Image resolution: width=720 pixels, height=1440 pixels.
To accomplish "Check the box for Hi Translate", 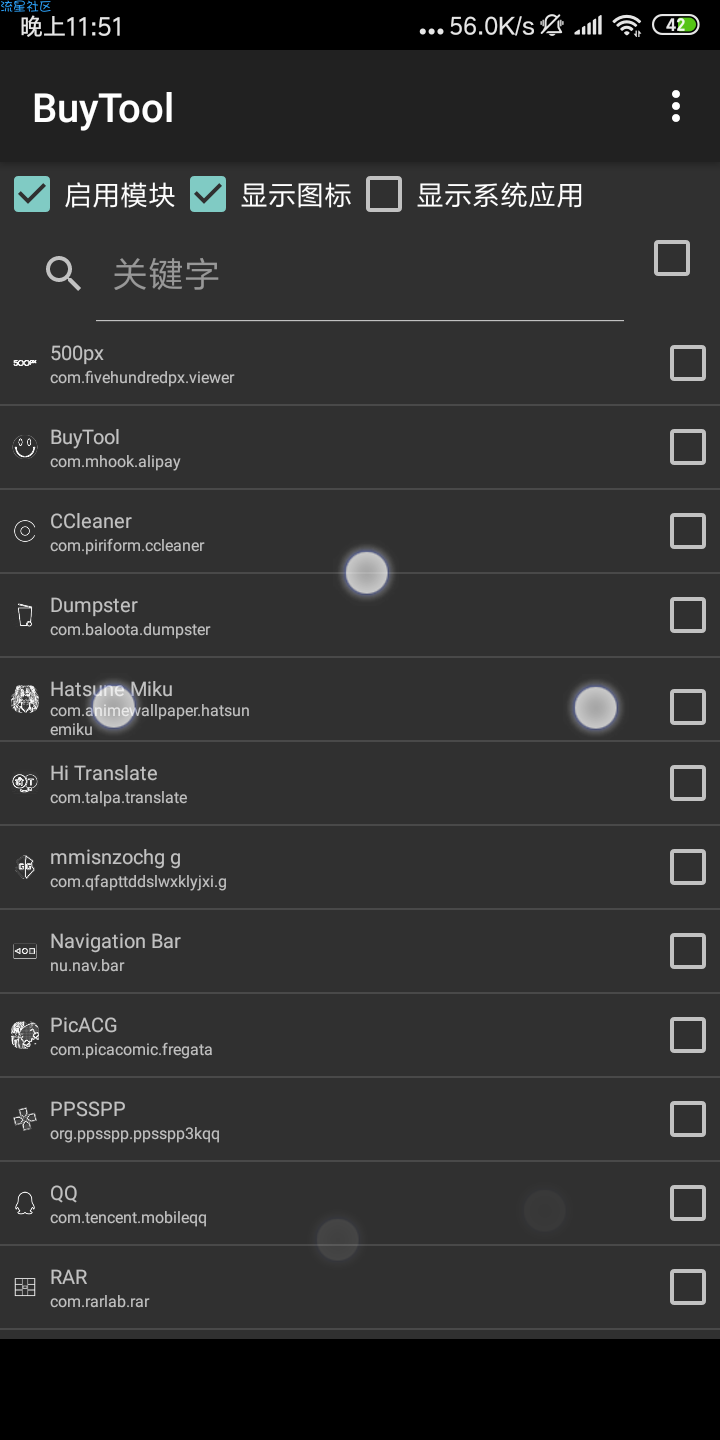I will [x=688, y=783].
